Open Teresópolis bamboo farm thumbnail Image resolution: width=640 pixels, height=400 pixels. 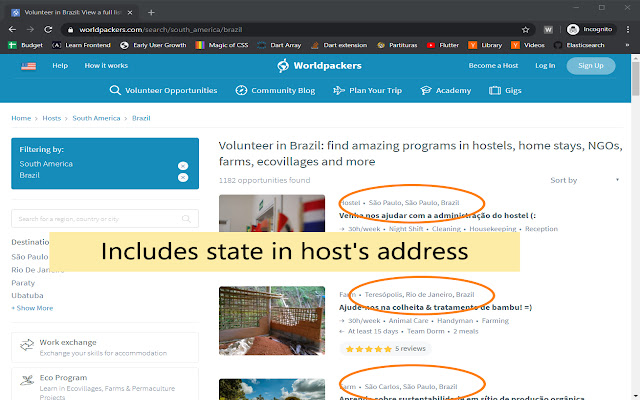pos(272,320)
